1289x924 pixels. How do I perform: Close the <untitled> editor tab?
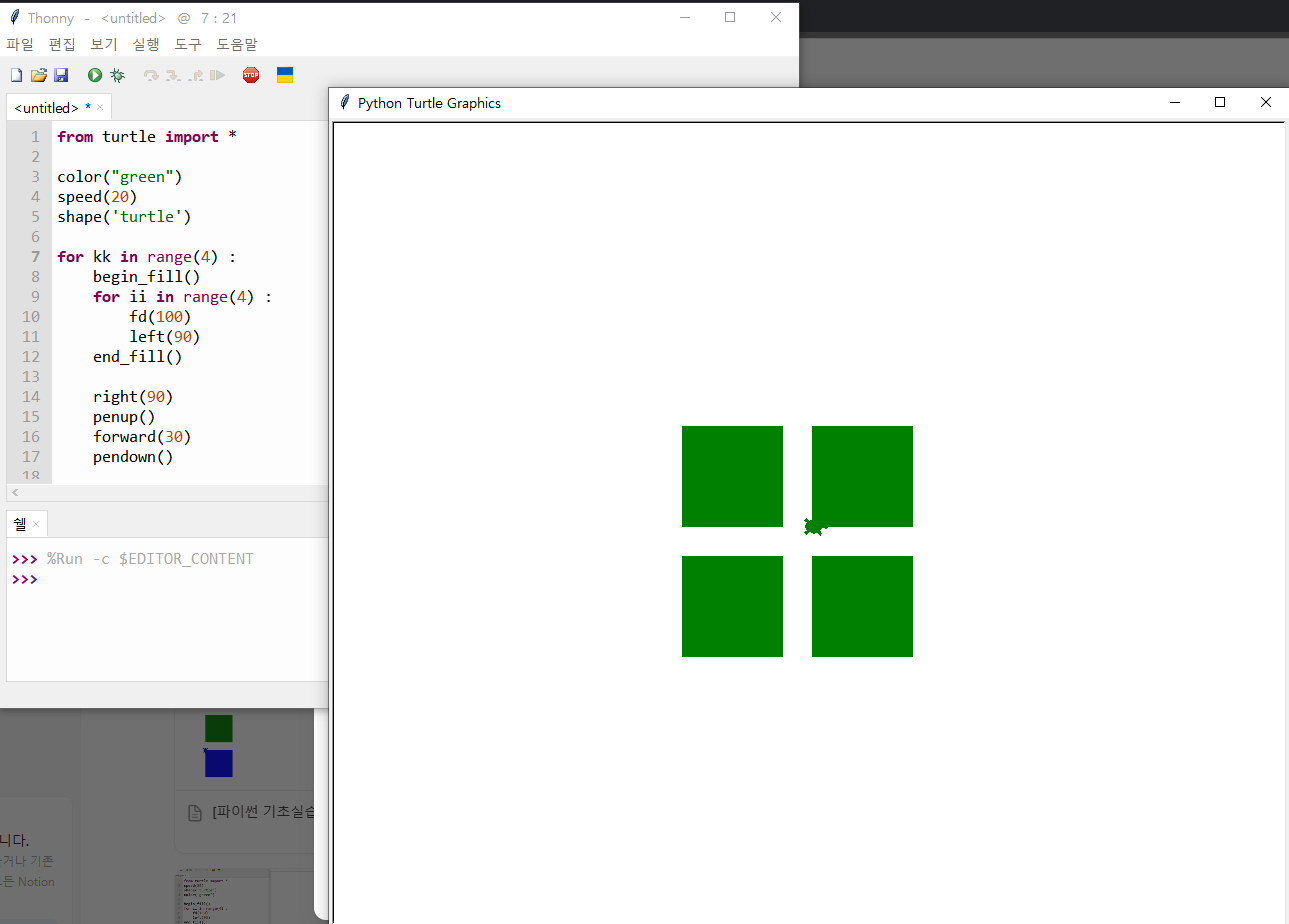101,108
